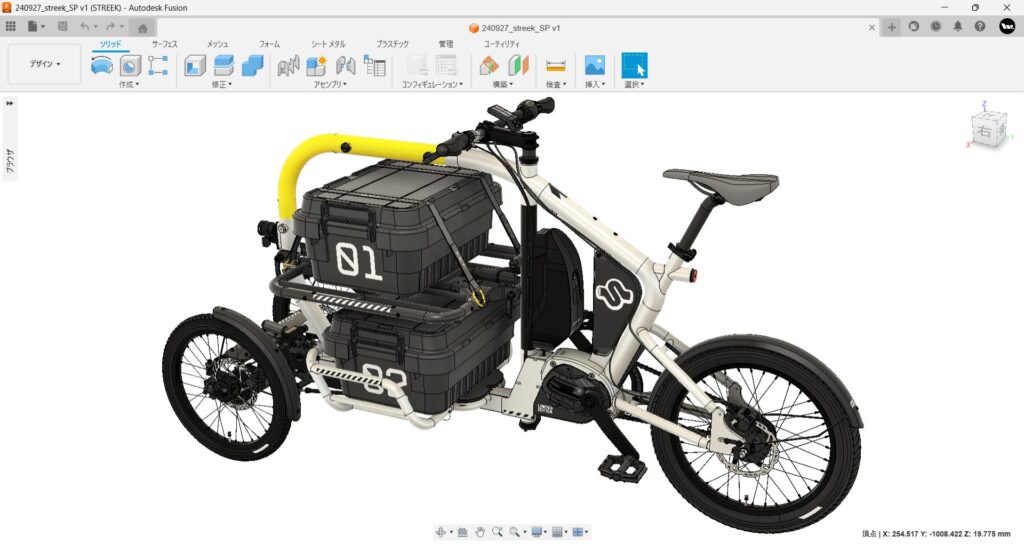Open the notifications bell icon
Viewport: 1024px width, 544px height.
coord(958,27)
